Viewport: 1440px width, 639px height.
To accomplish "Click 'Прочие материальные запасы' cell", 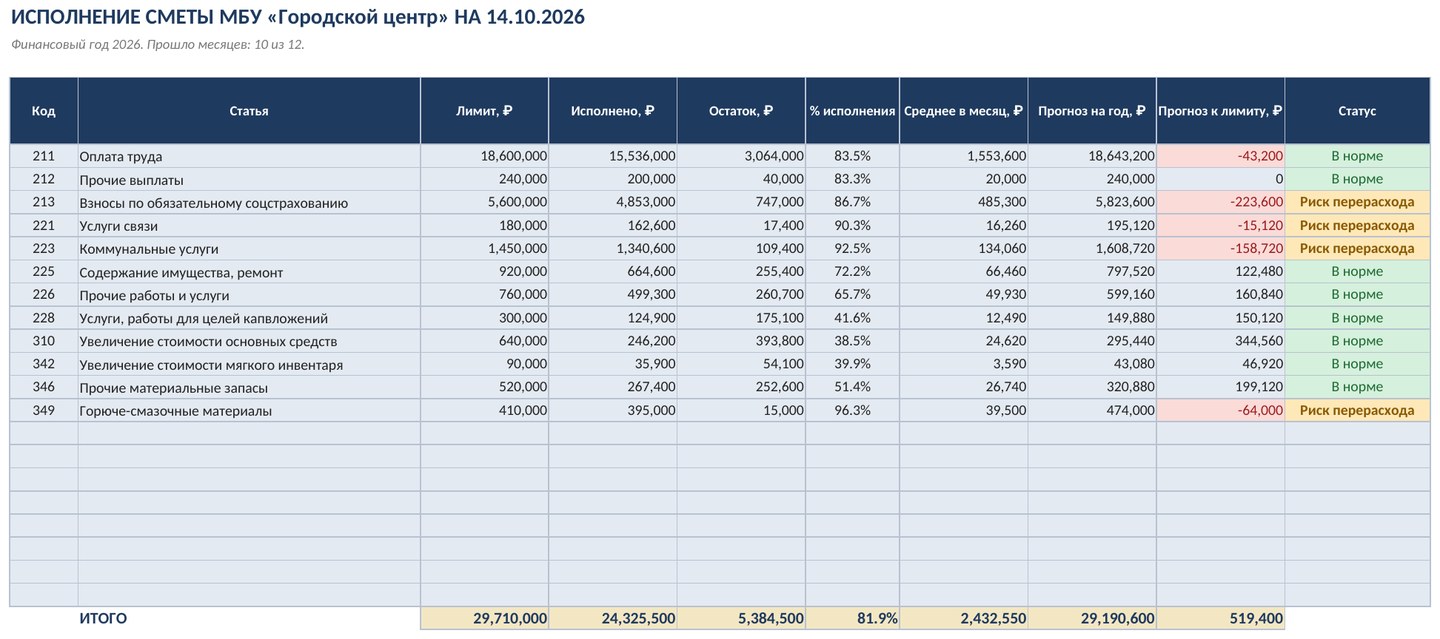I will coord(249,387).
